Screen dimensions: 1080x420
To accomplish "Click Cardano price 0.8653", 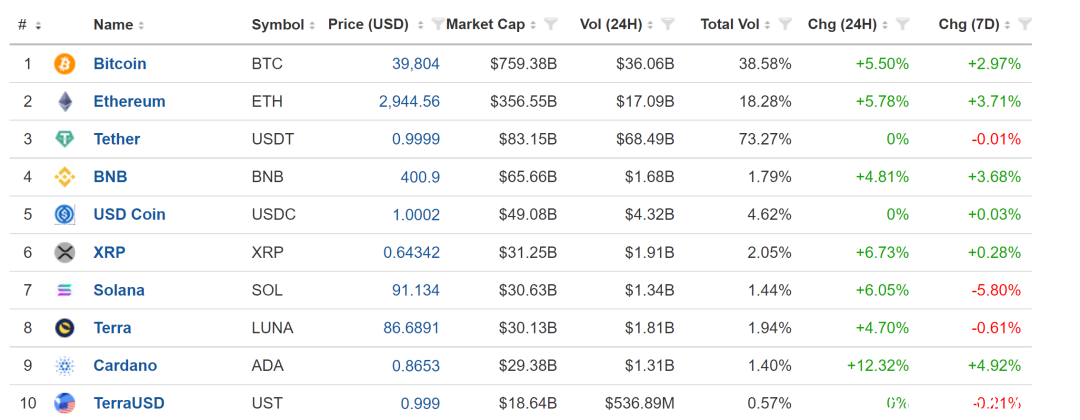I will 416,366.
